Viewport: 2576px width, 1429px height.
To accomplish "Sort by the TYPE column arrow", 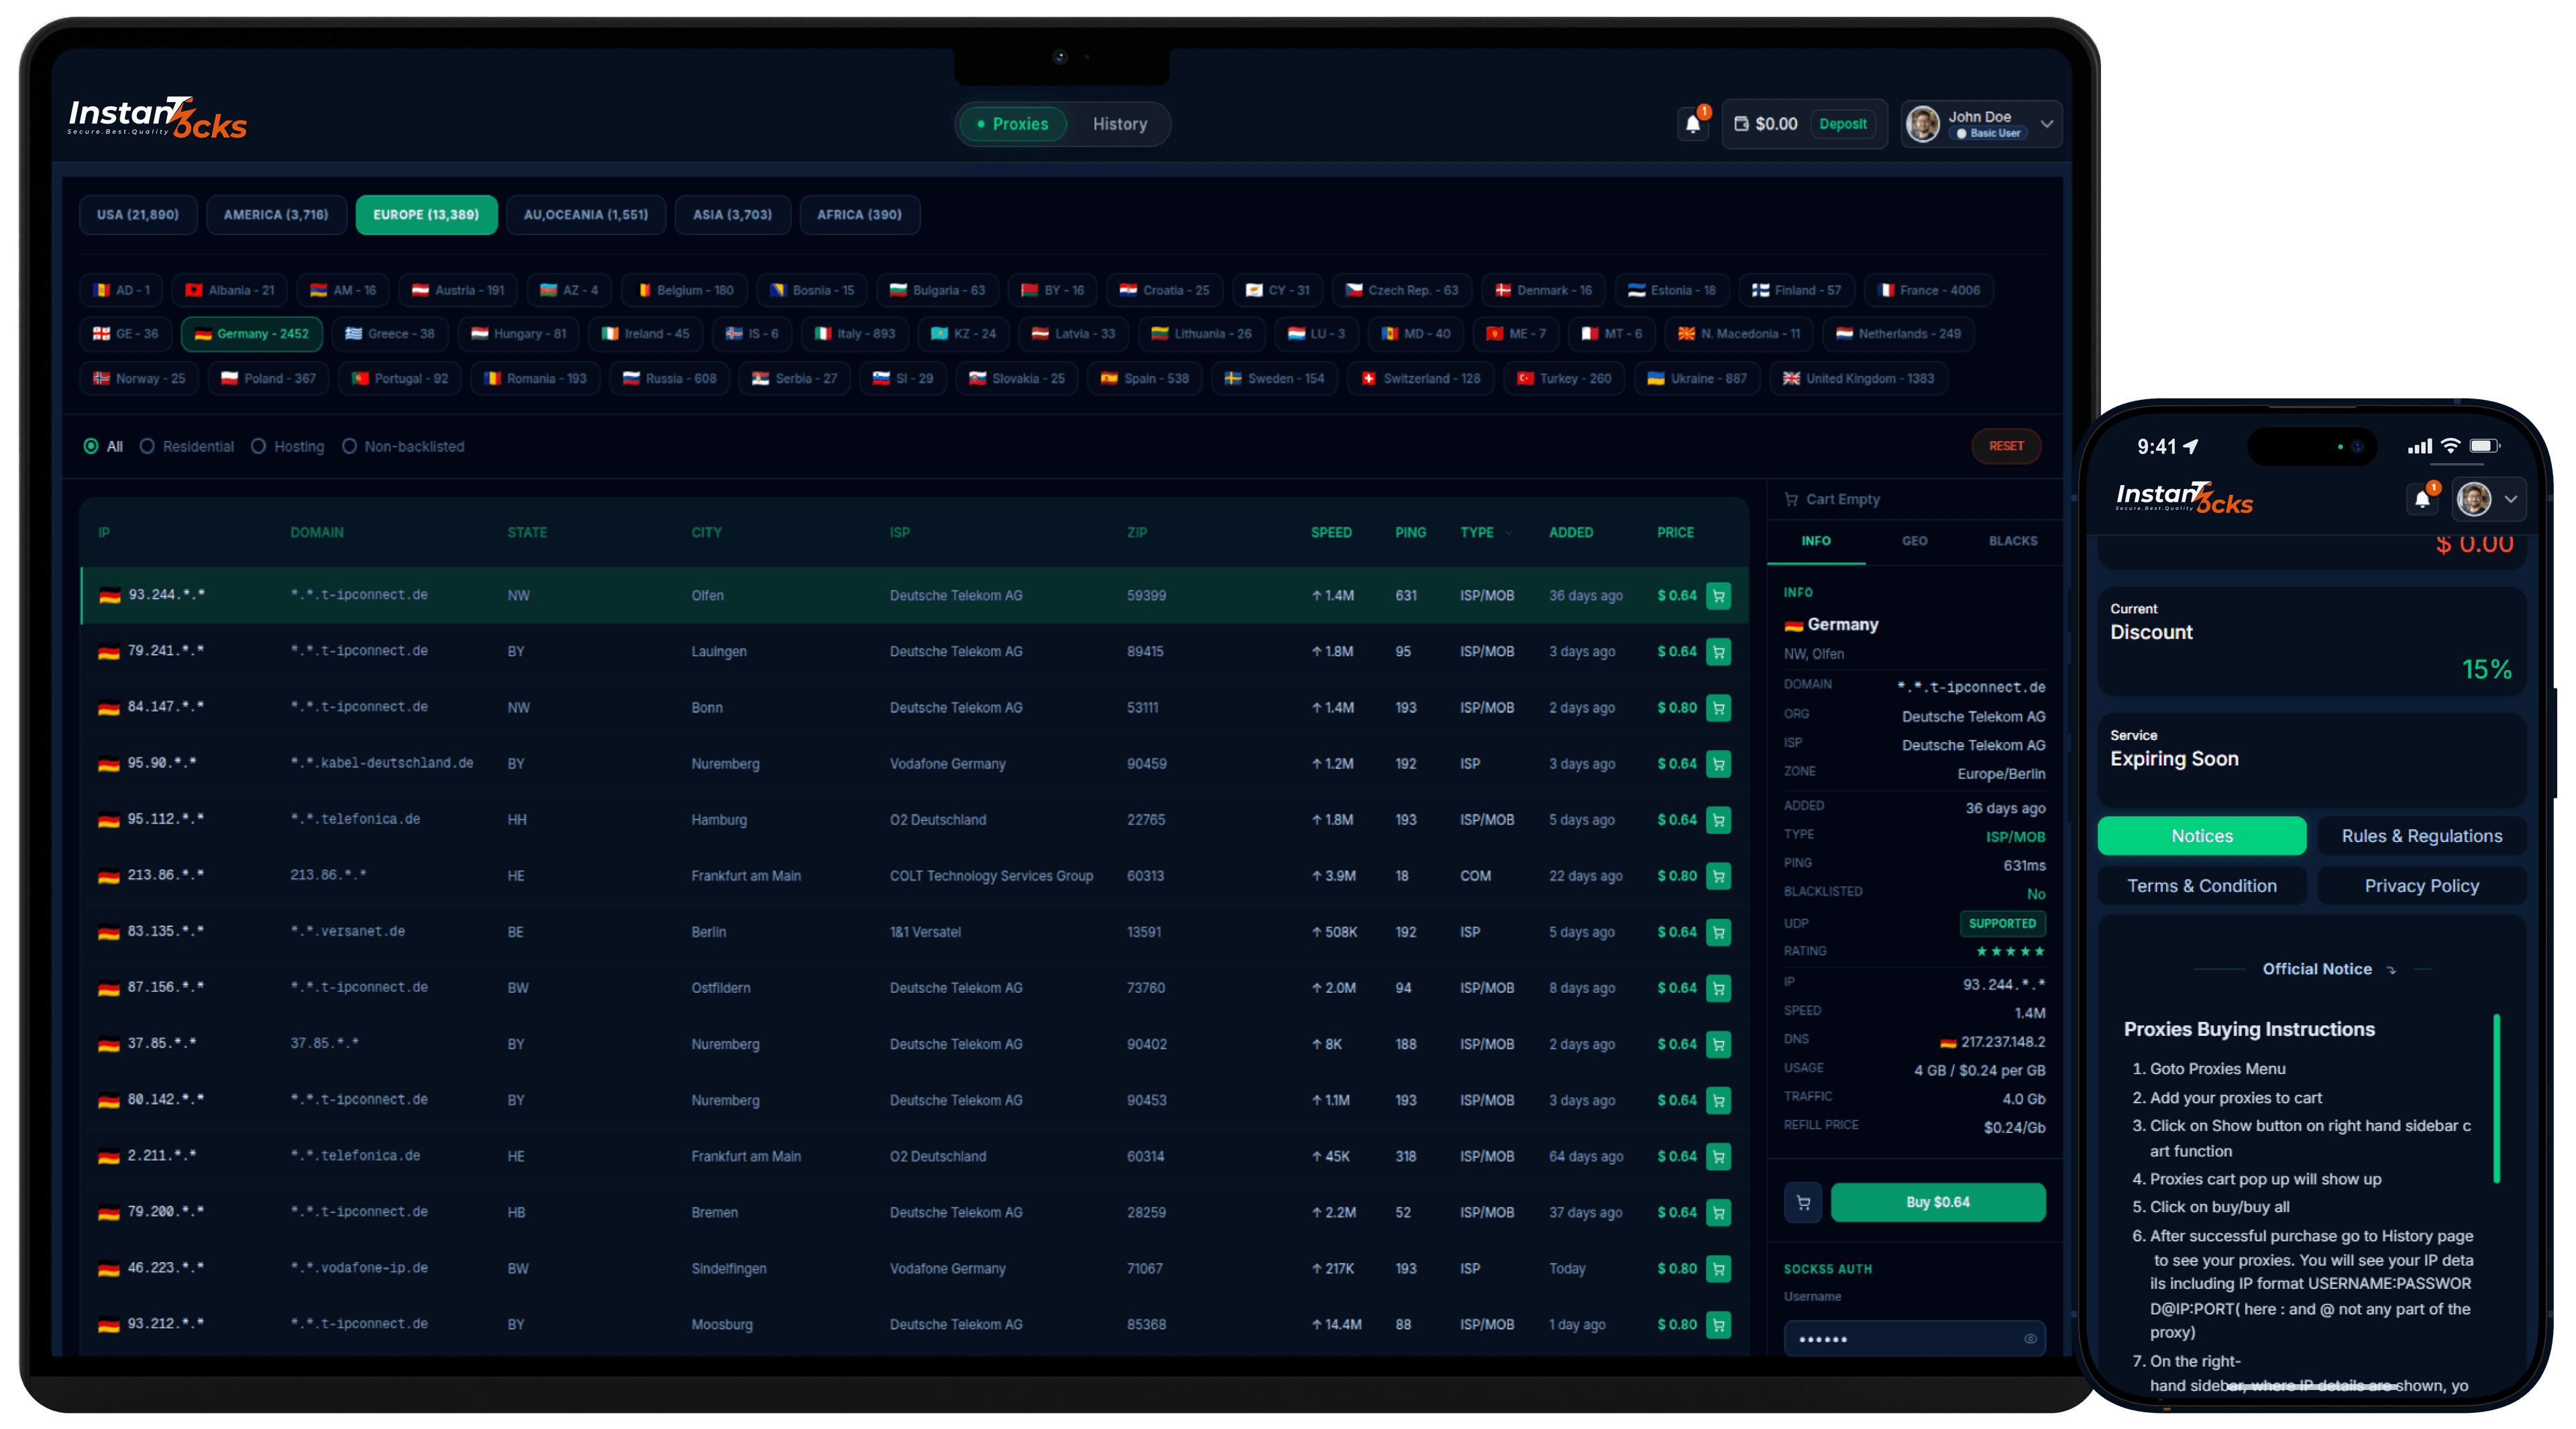I will [x=1510, y=534].
